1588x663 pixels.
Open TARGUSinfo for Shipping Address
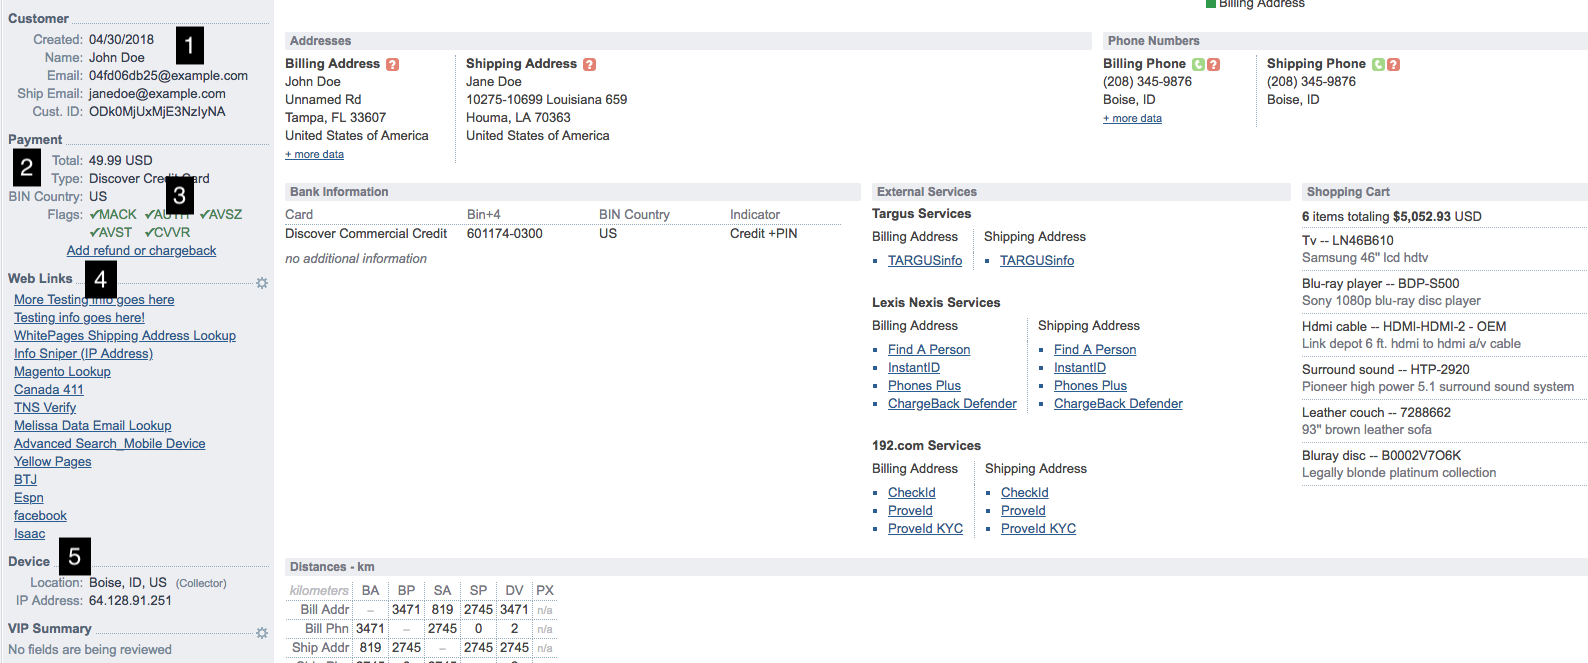1037,261
